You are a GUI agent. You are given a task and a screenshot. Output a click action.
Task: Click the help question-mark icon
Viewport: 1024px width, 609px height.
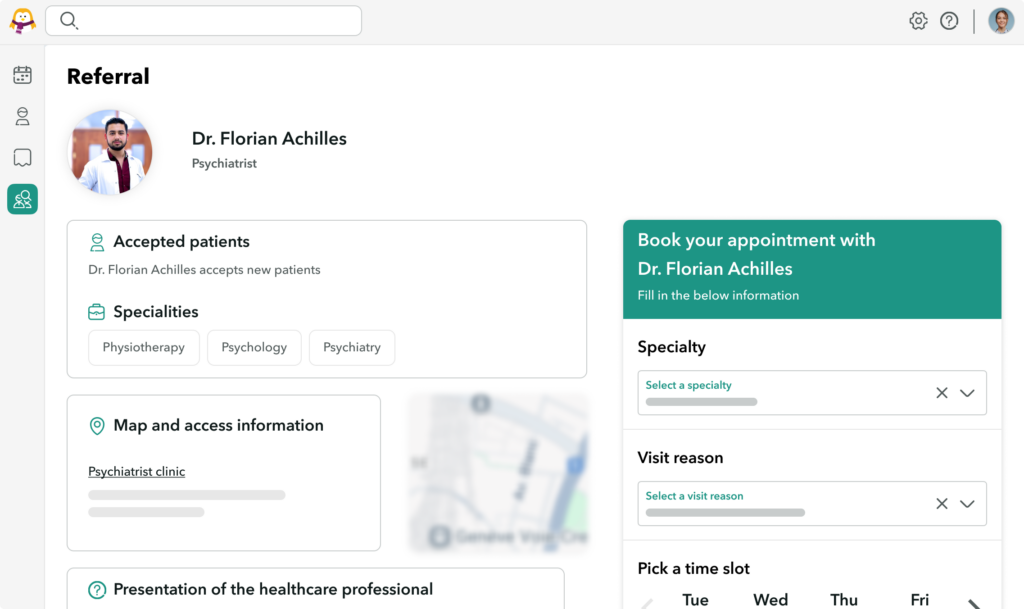coord(949,20)
